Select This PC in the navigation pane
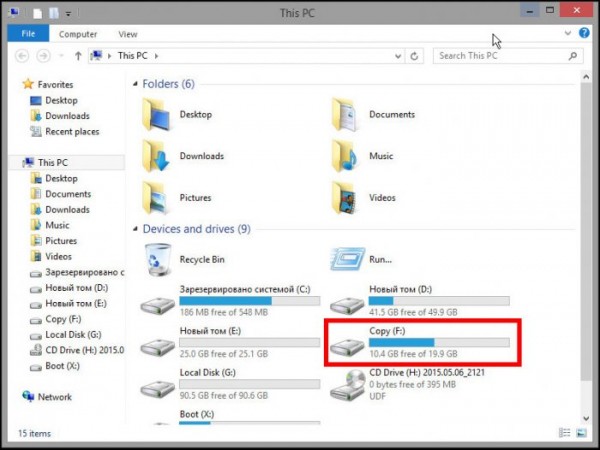The height and width of the screenshot is (450, 600). coord(52,163)
